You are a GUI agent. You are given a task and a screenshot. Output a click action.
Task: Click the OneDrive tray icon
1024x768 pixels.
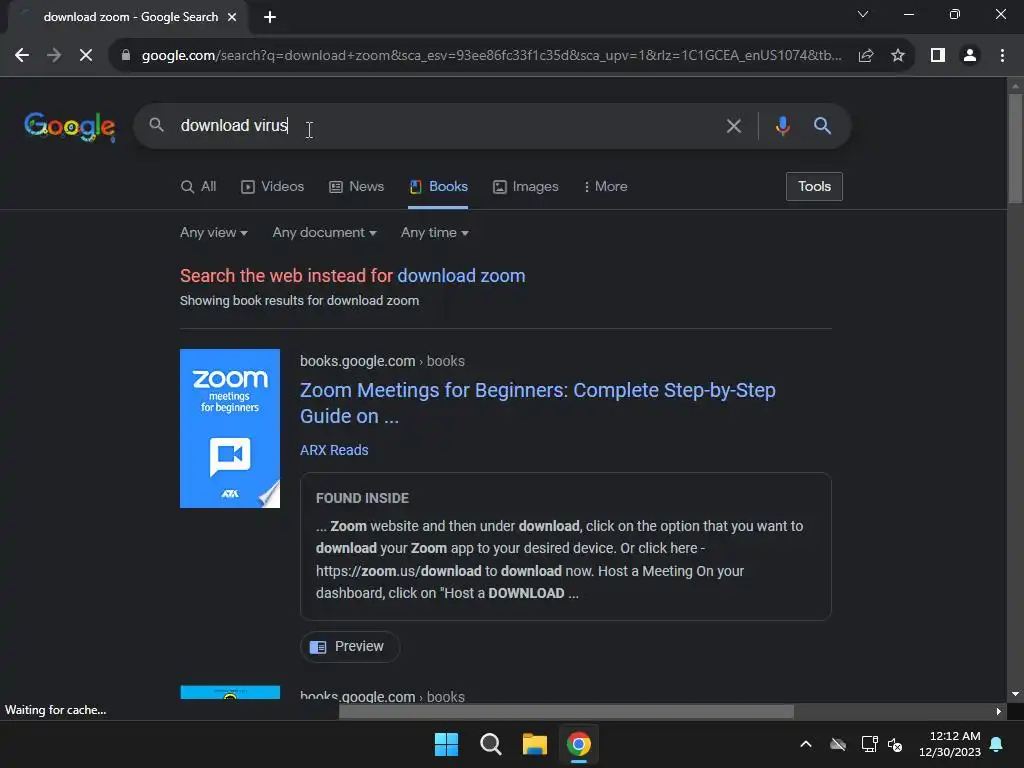pos(838,744)
